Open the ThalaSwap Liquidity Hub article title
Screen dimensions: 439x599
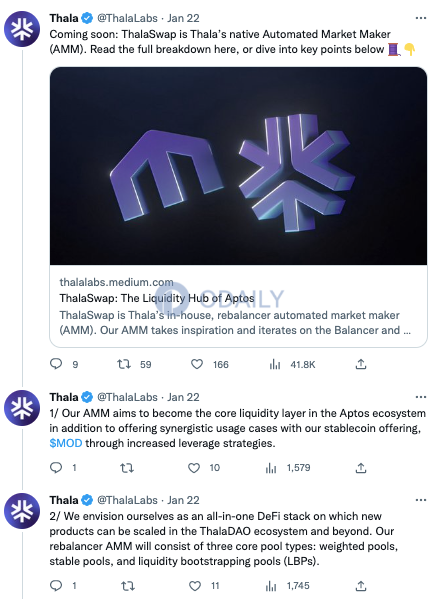pyautogui.click(x=157, y=298)
